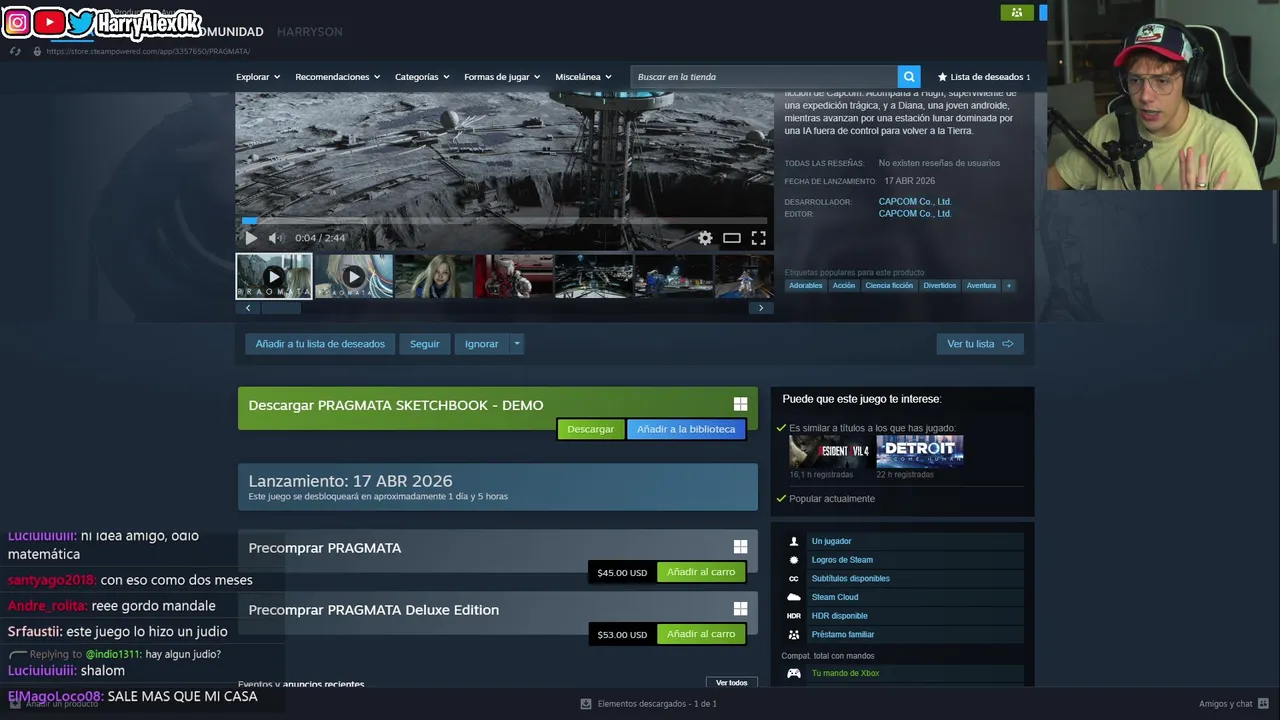The height and width of the screenshot is (720, 1280).
Task: Click the Steam Cloud icon
Action: coord(794,597)
